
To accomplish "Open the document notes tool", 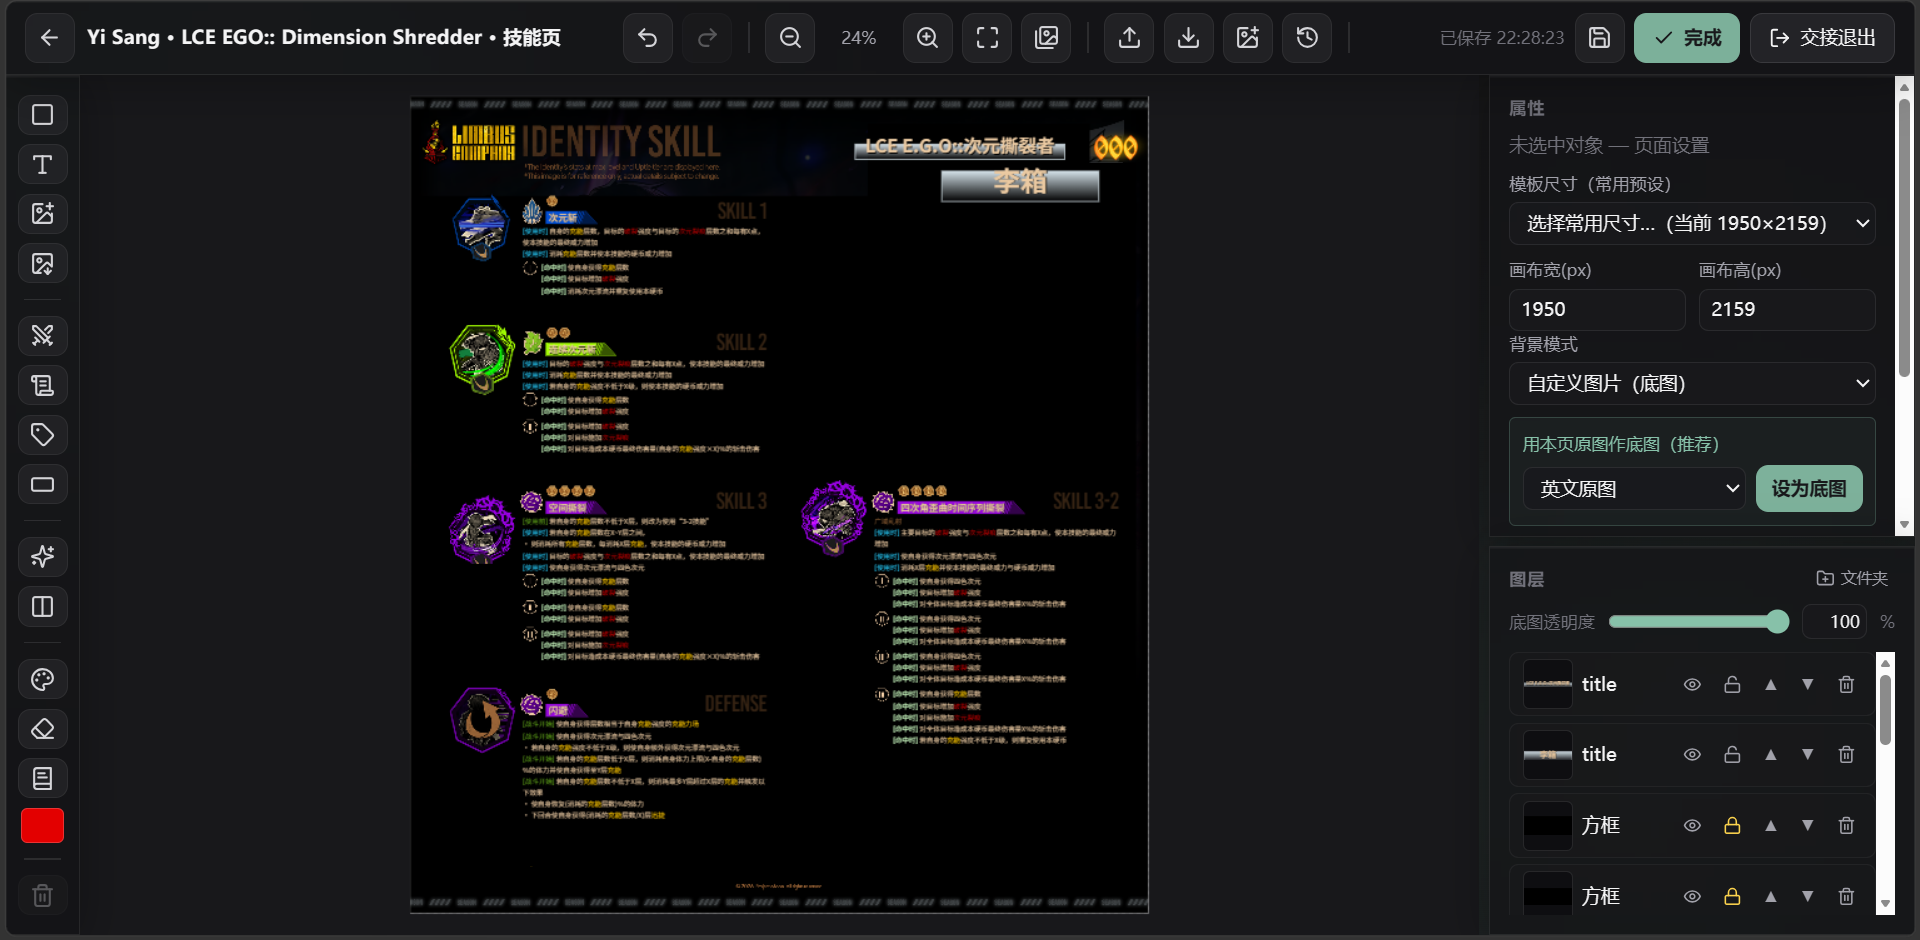I will tap(43, 779).
